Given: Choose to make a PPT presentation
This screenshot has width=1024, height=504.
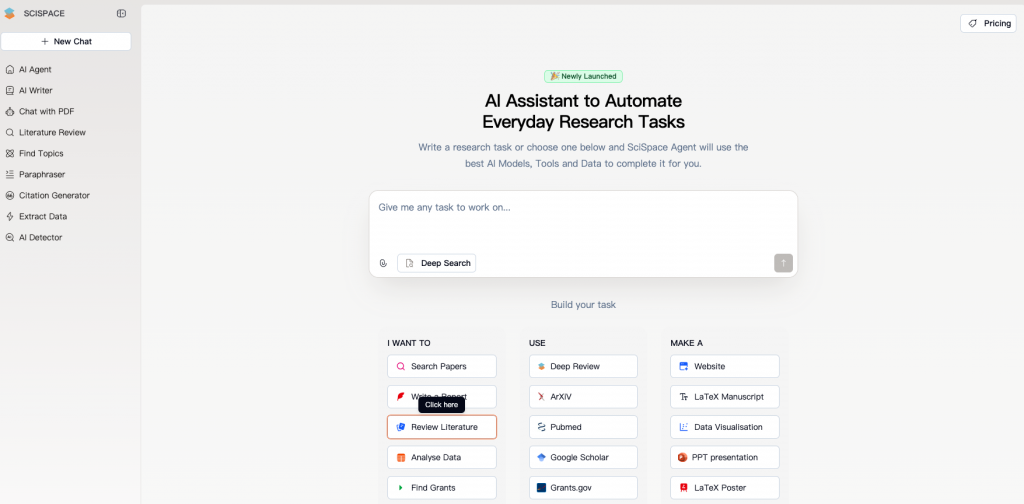Looking at the screenshot, I should pos(725,458).
